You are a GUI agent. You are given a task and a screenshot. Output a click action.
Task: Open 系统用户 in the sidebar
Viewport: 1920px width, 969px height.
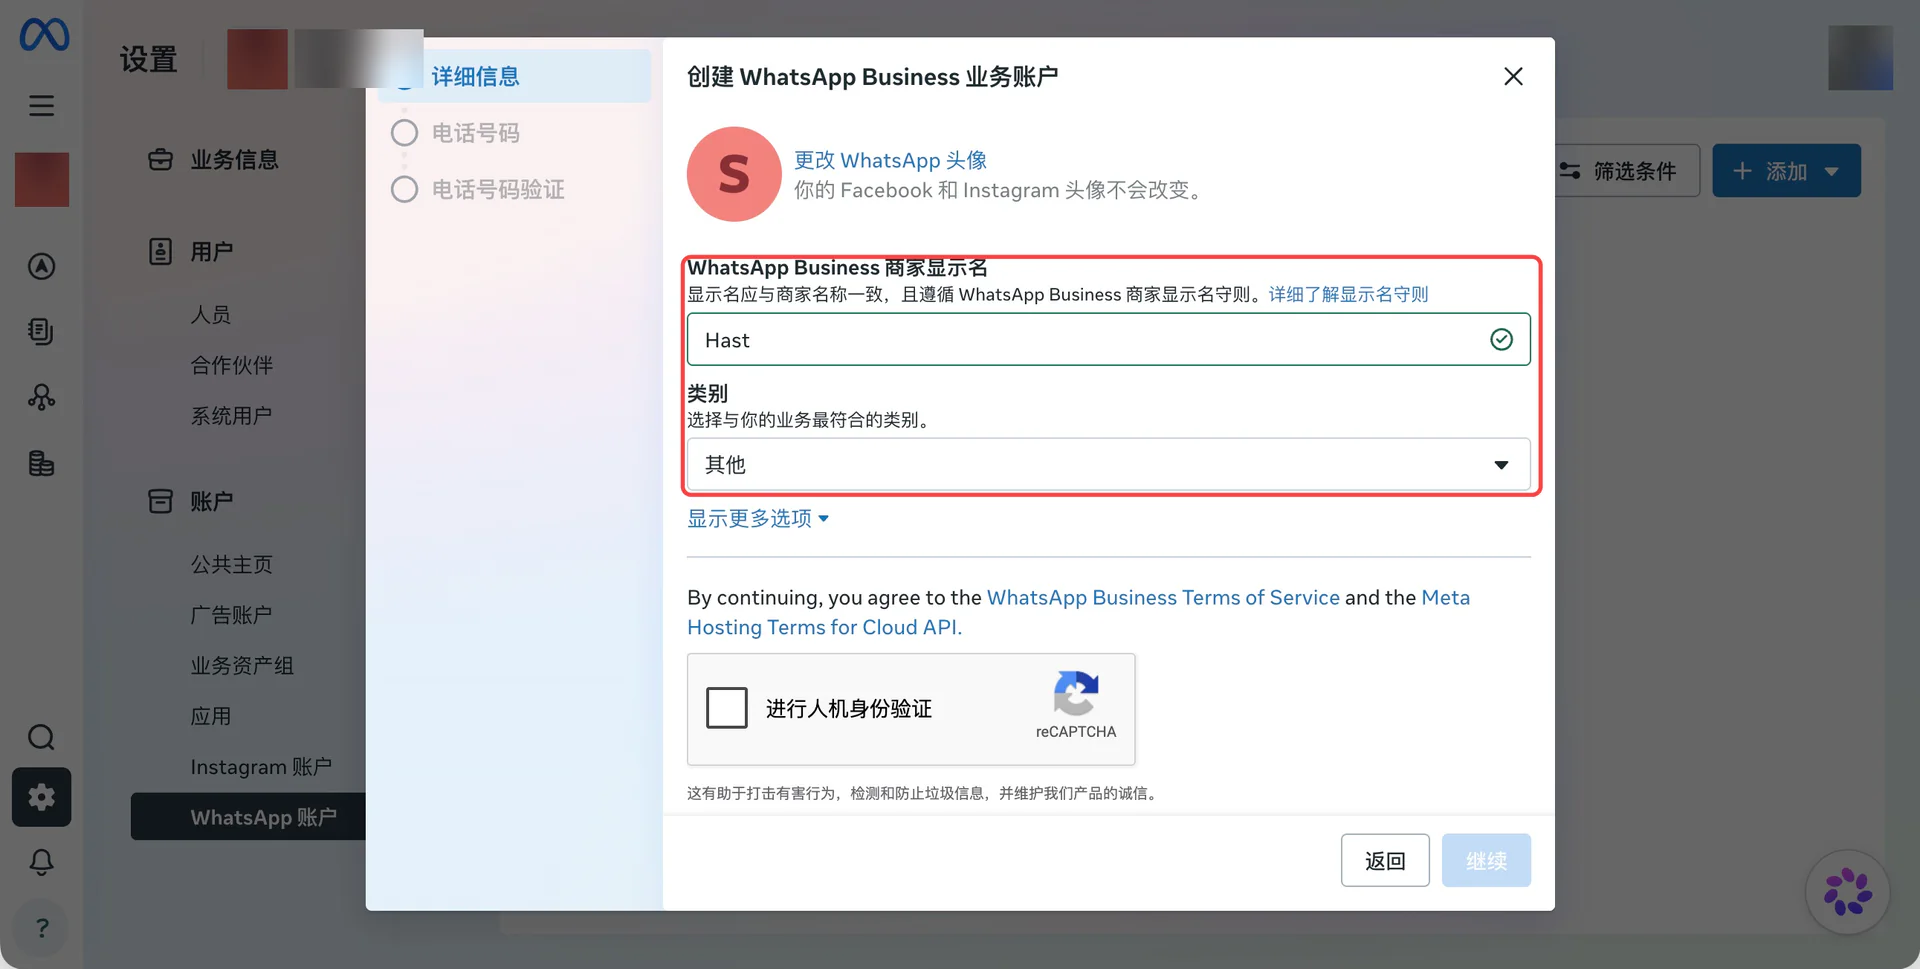point(232,415)
